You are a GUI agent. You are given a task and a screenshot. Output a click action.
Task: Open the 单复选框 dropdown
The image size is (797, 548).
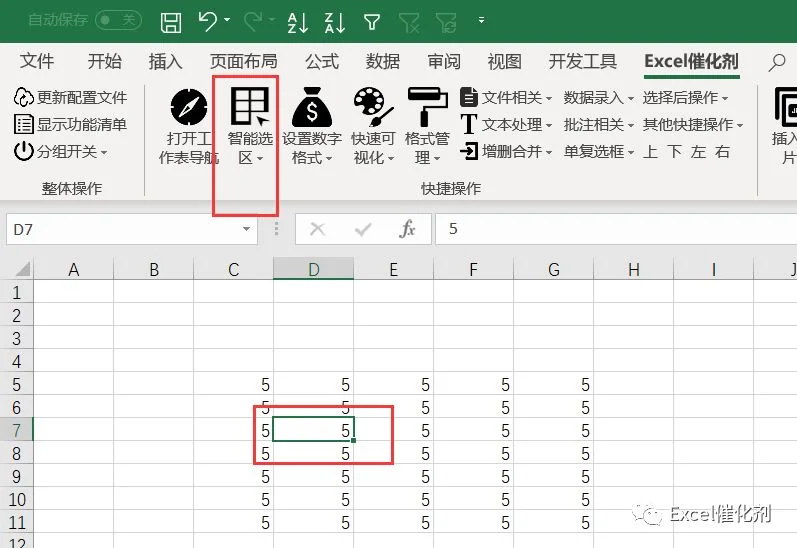click(x=598, y=151)
